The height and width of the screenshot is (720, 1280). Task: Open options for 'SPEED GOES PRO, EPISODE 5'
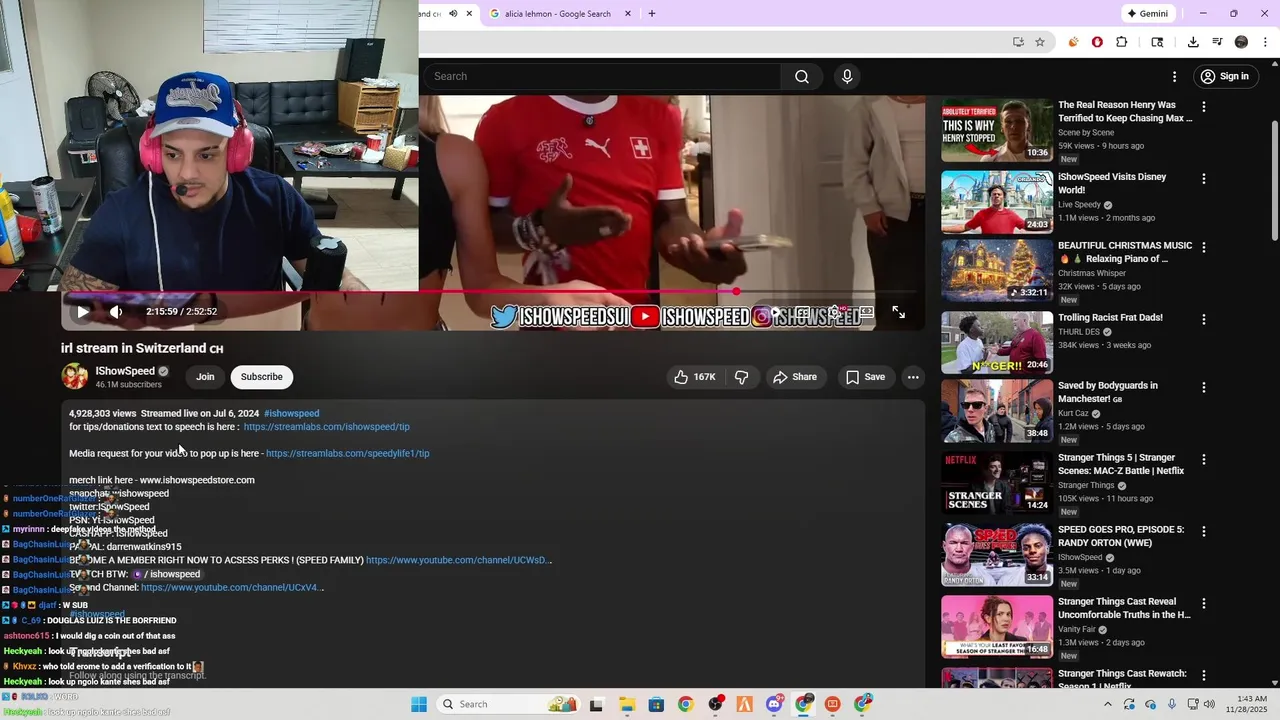[x=1203, y=531]
